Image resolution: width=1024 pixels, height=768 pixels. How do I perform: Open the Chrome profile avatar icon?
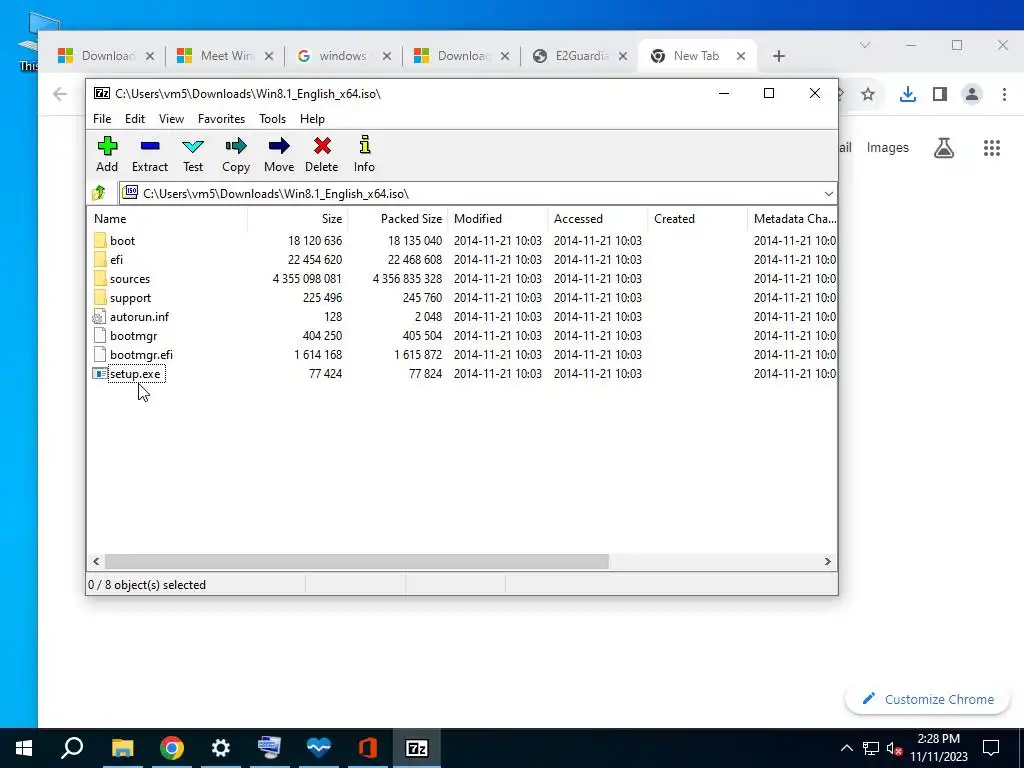[x=972, y=94]
